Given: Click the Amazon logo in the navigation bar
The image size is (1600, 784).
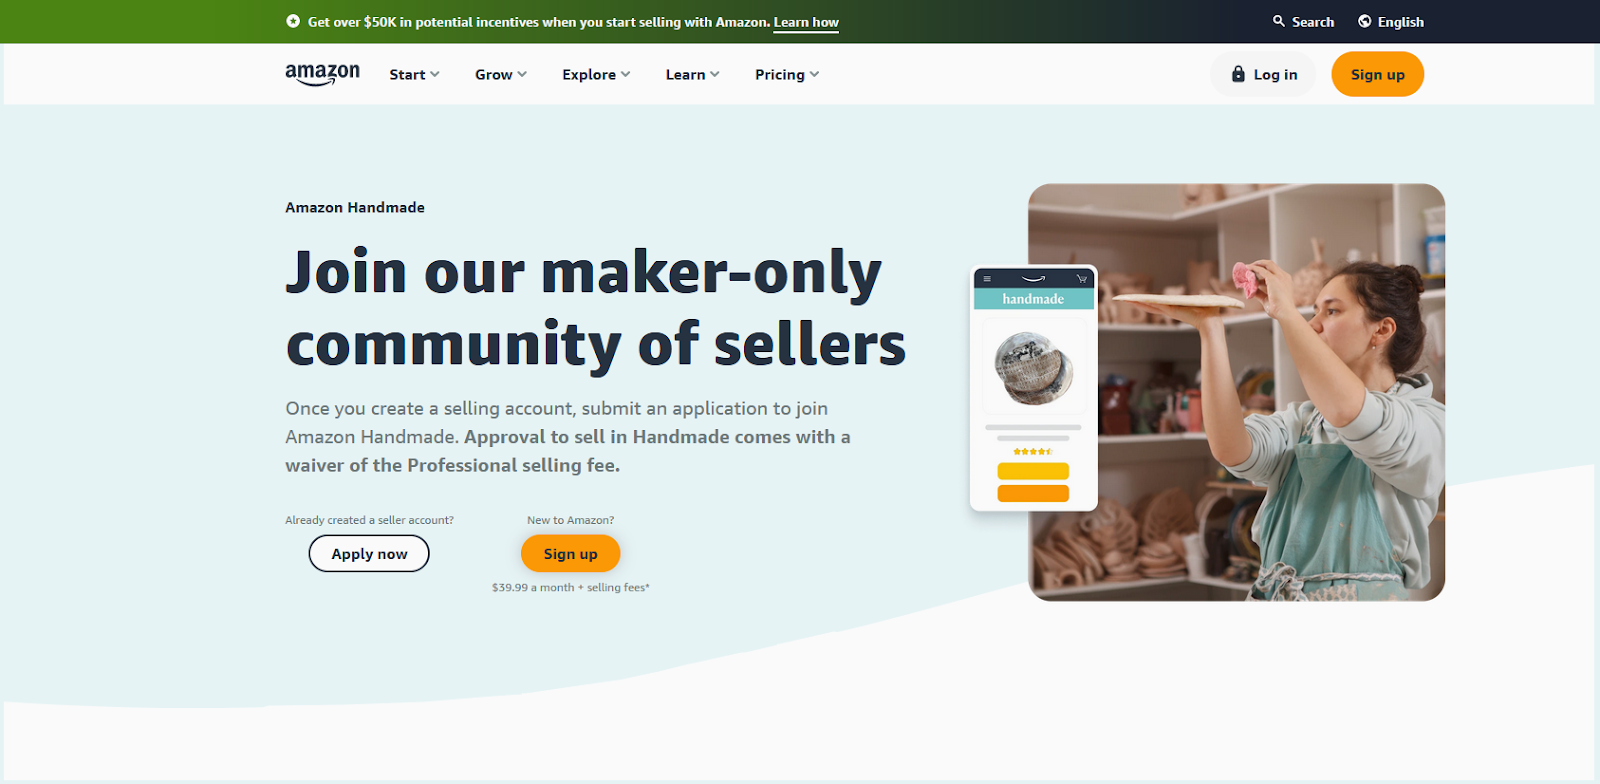Looking at the screenshot, I should pyautogui.click(x=322, y=74).
